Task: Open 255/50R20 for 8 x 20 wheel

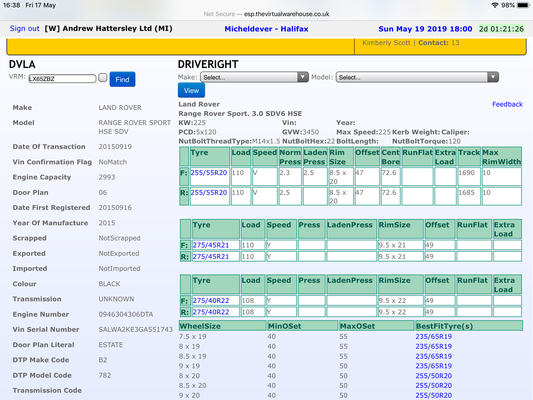Action: pos(433,376)
